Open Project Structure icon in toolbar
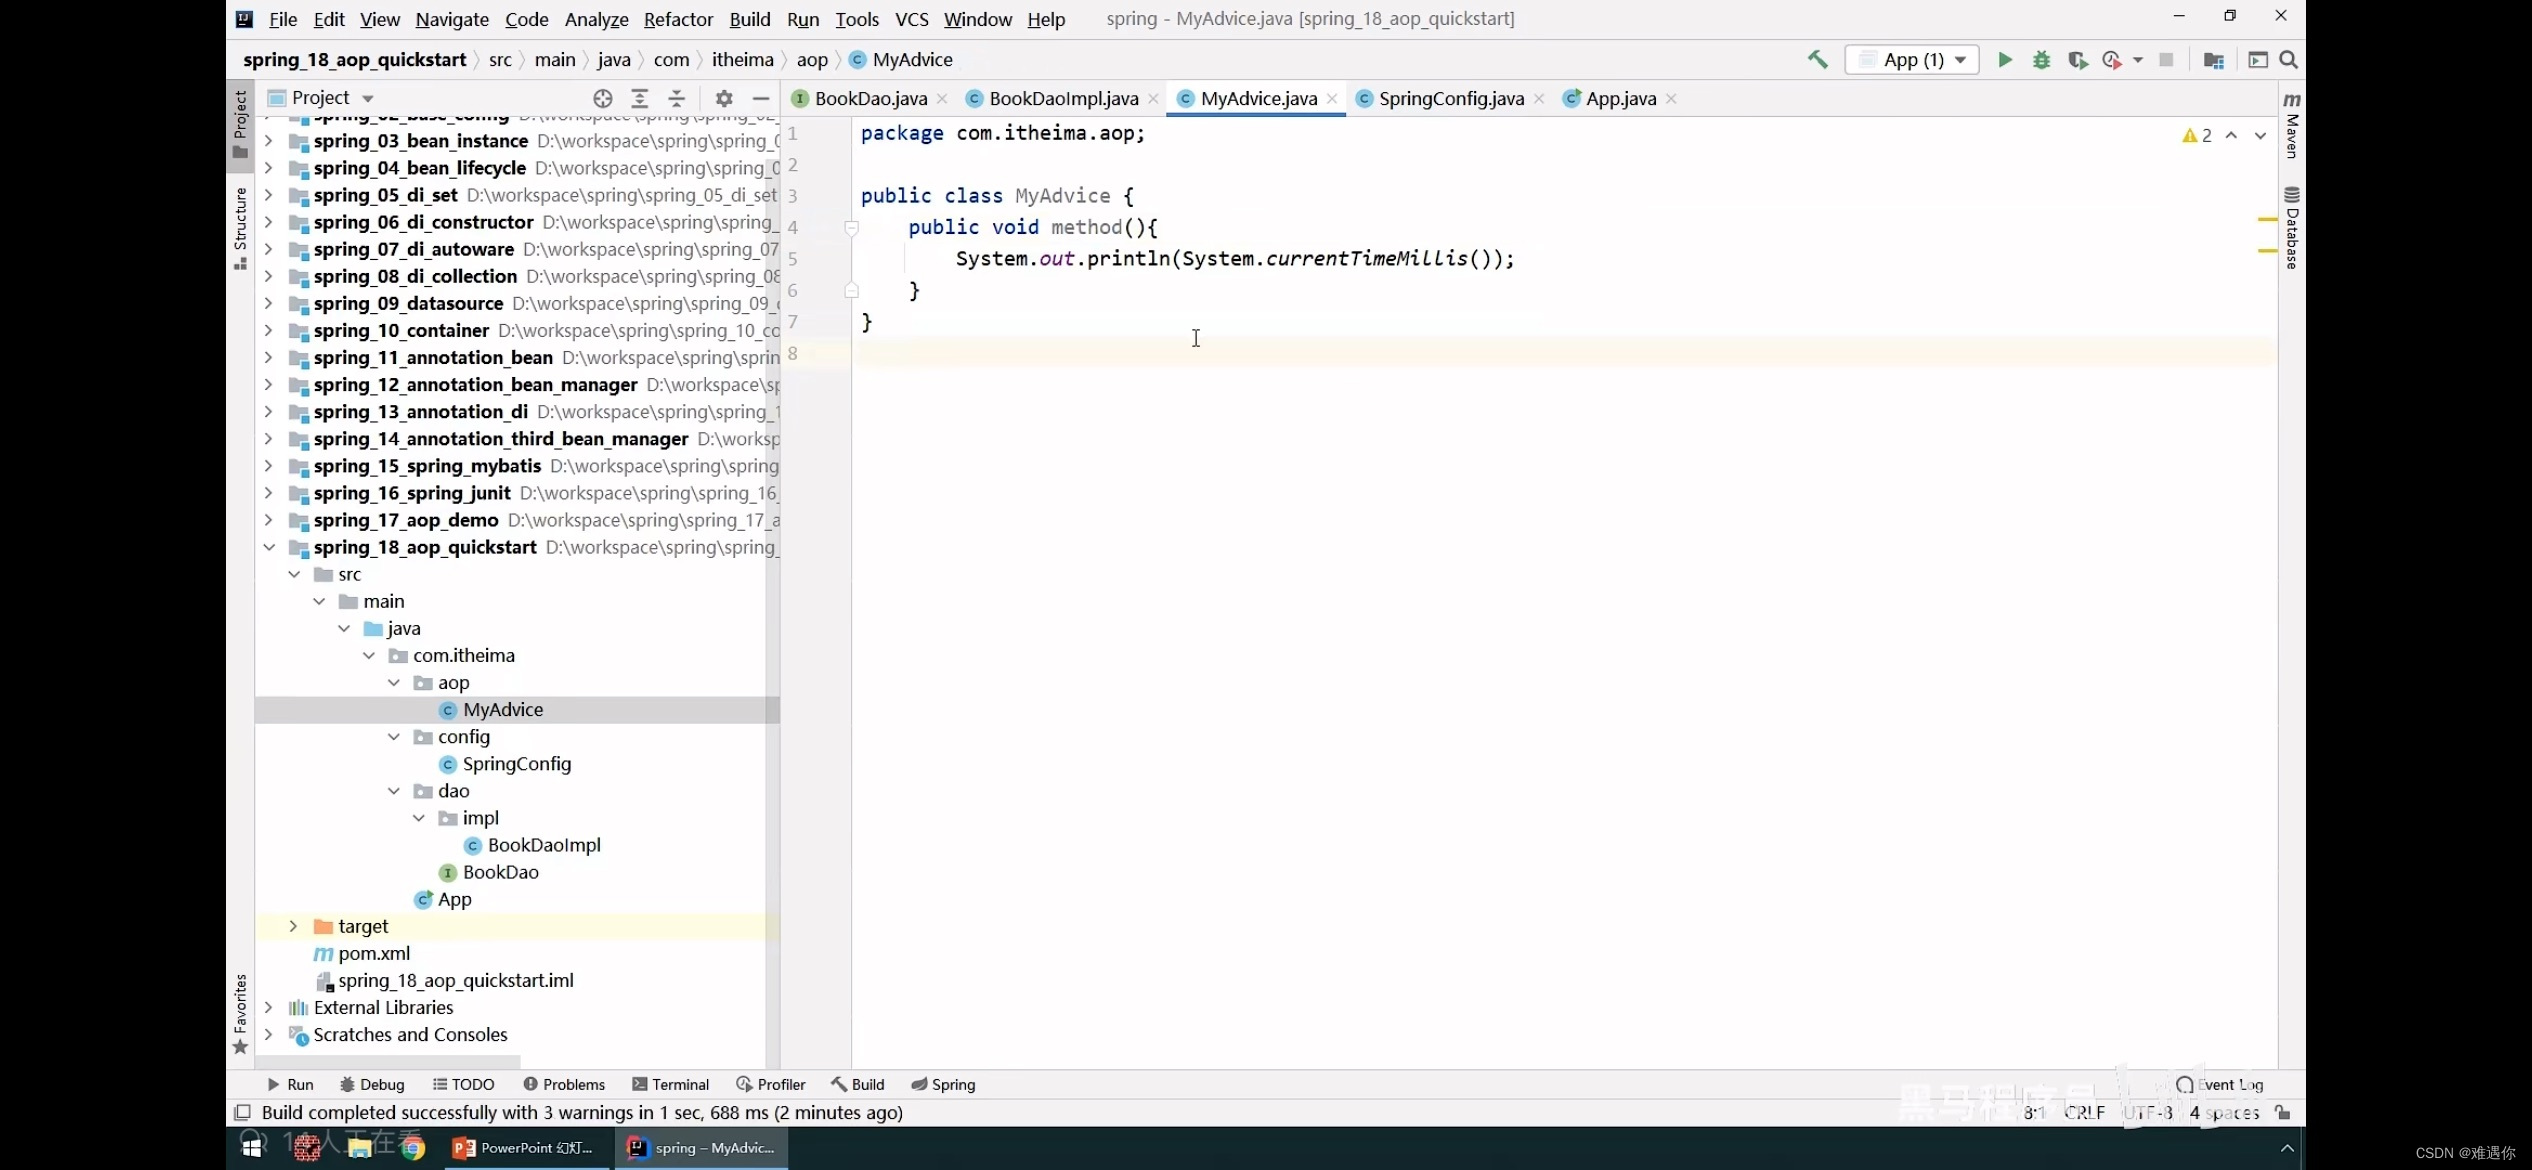2532x1170 pixels. pyautogui.click(x=2213, y=60)
